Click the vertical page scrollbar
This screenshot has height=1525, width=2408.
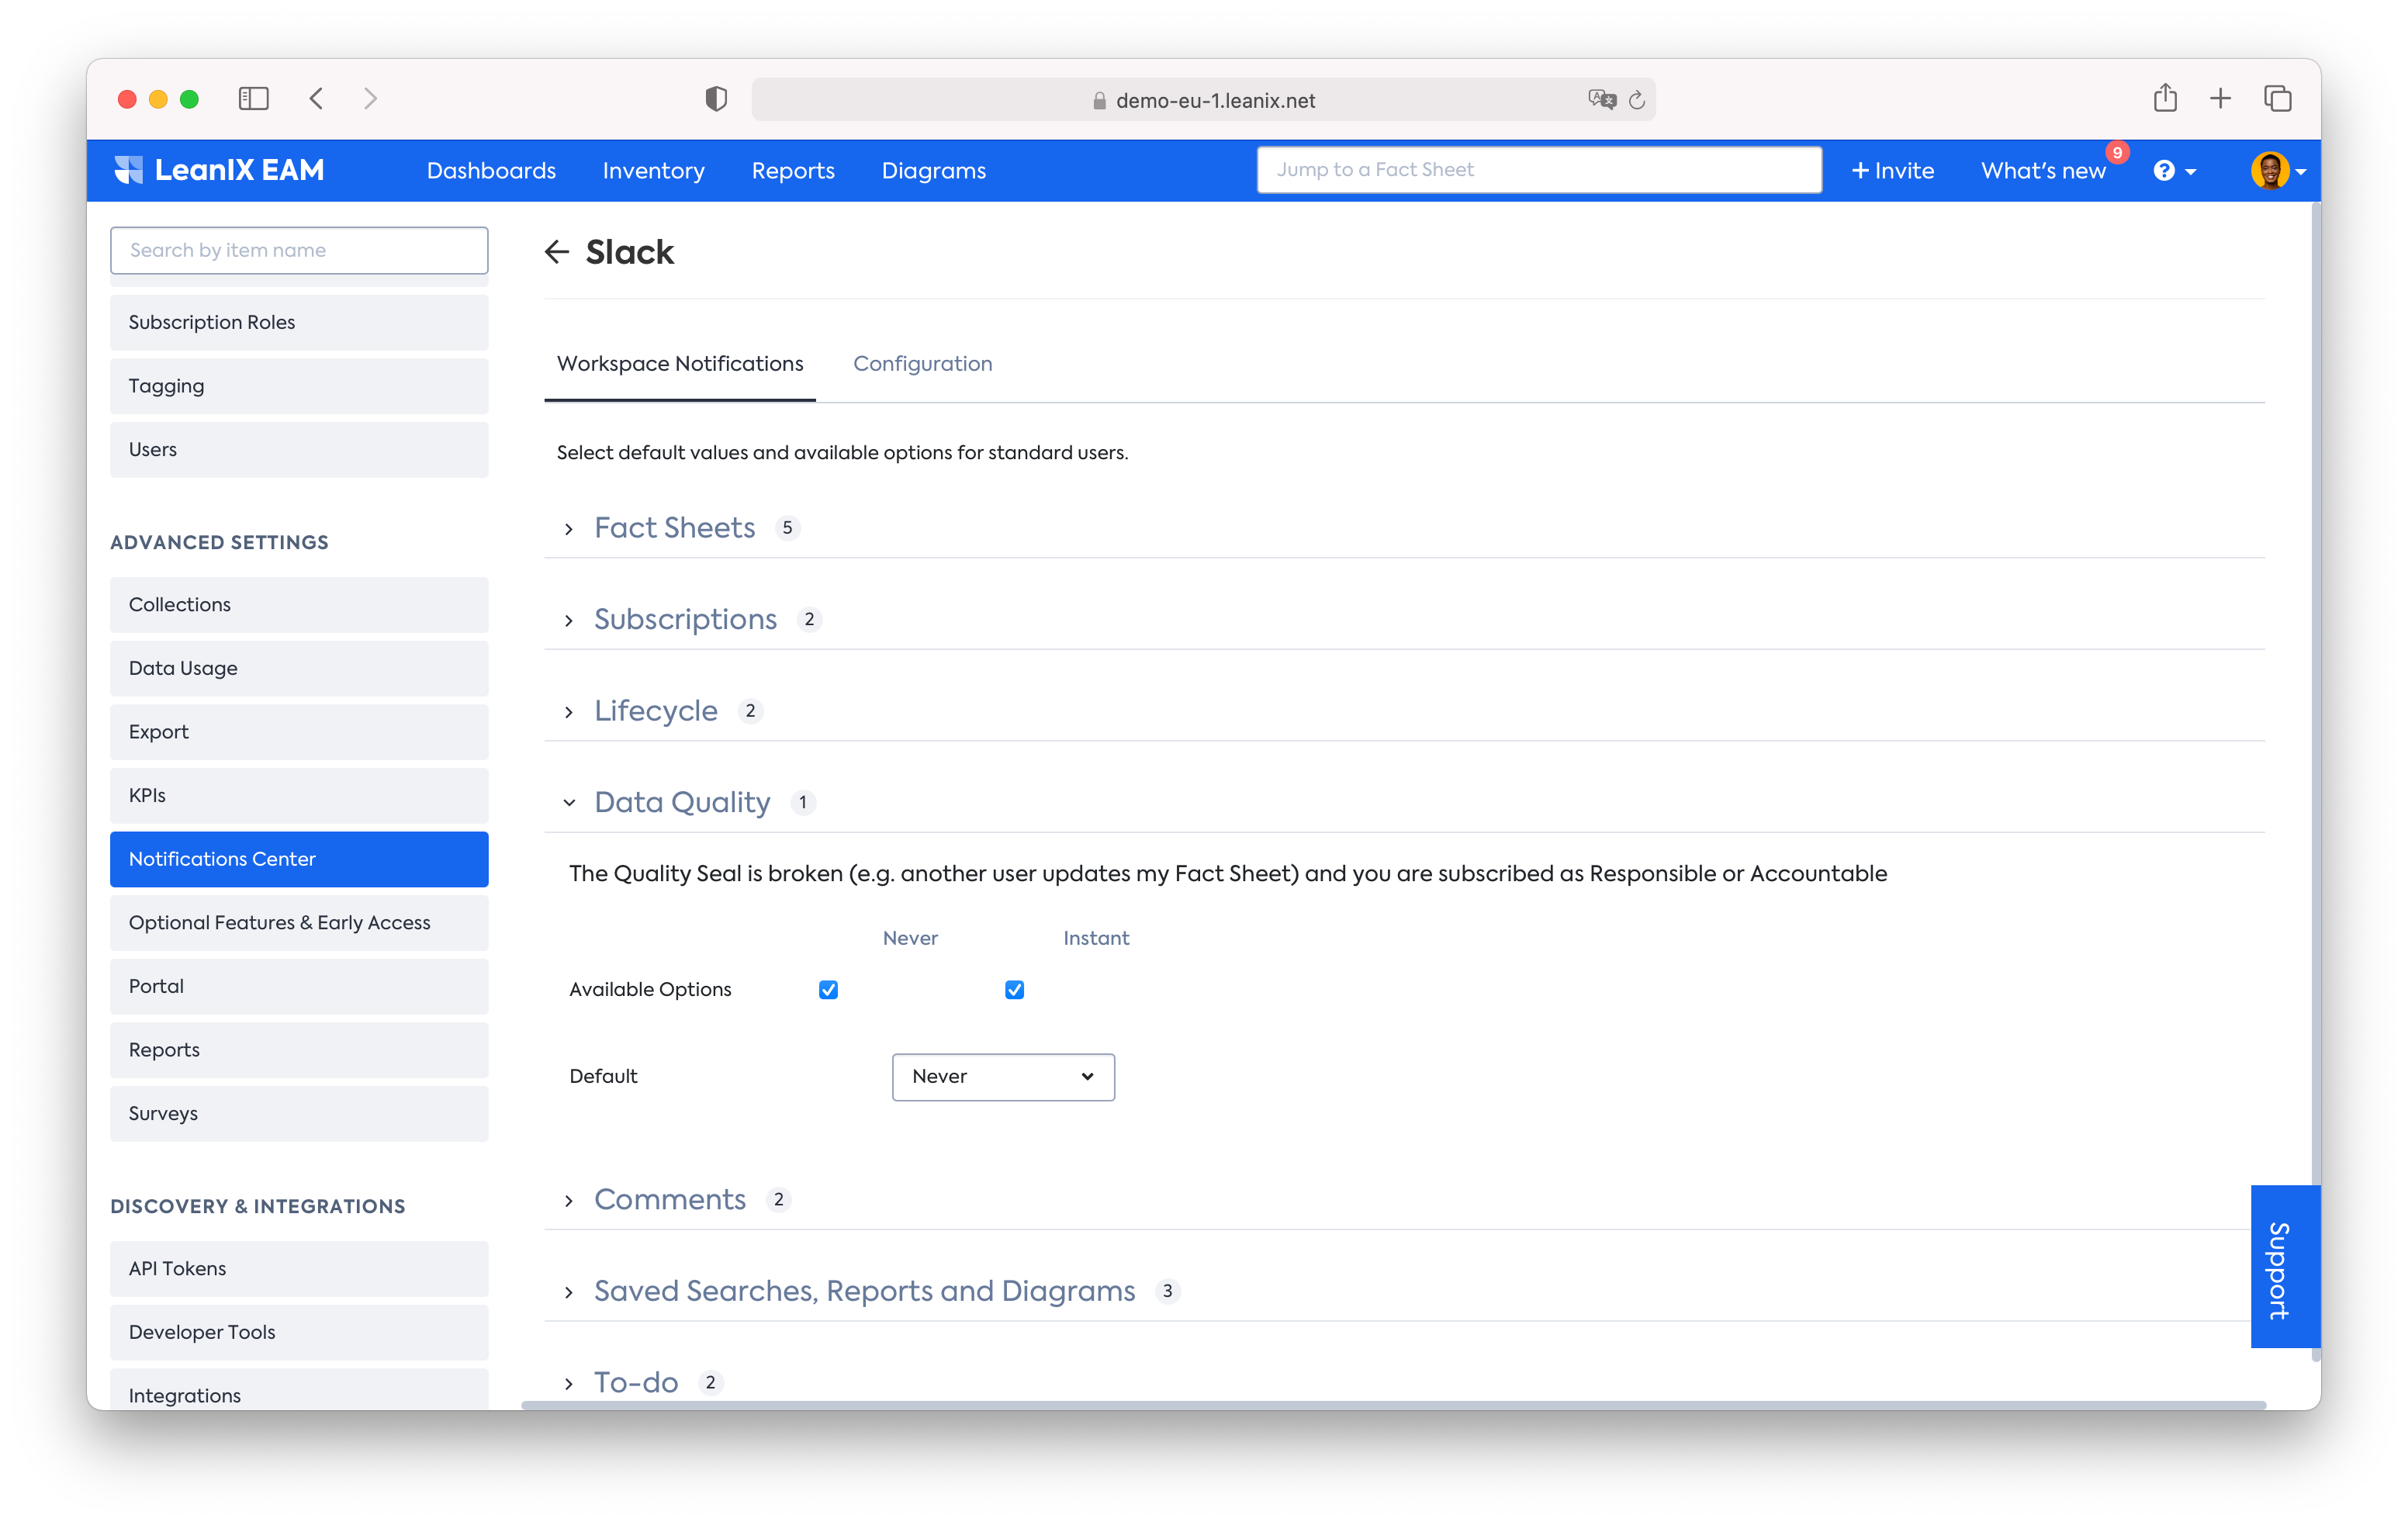(x=2315, y=783)
